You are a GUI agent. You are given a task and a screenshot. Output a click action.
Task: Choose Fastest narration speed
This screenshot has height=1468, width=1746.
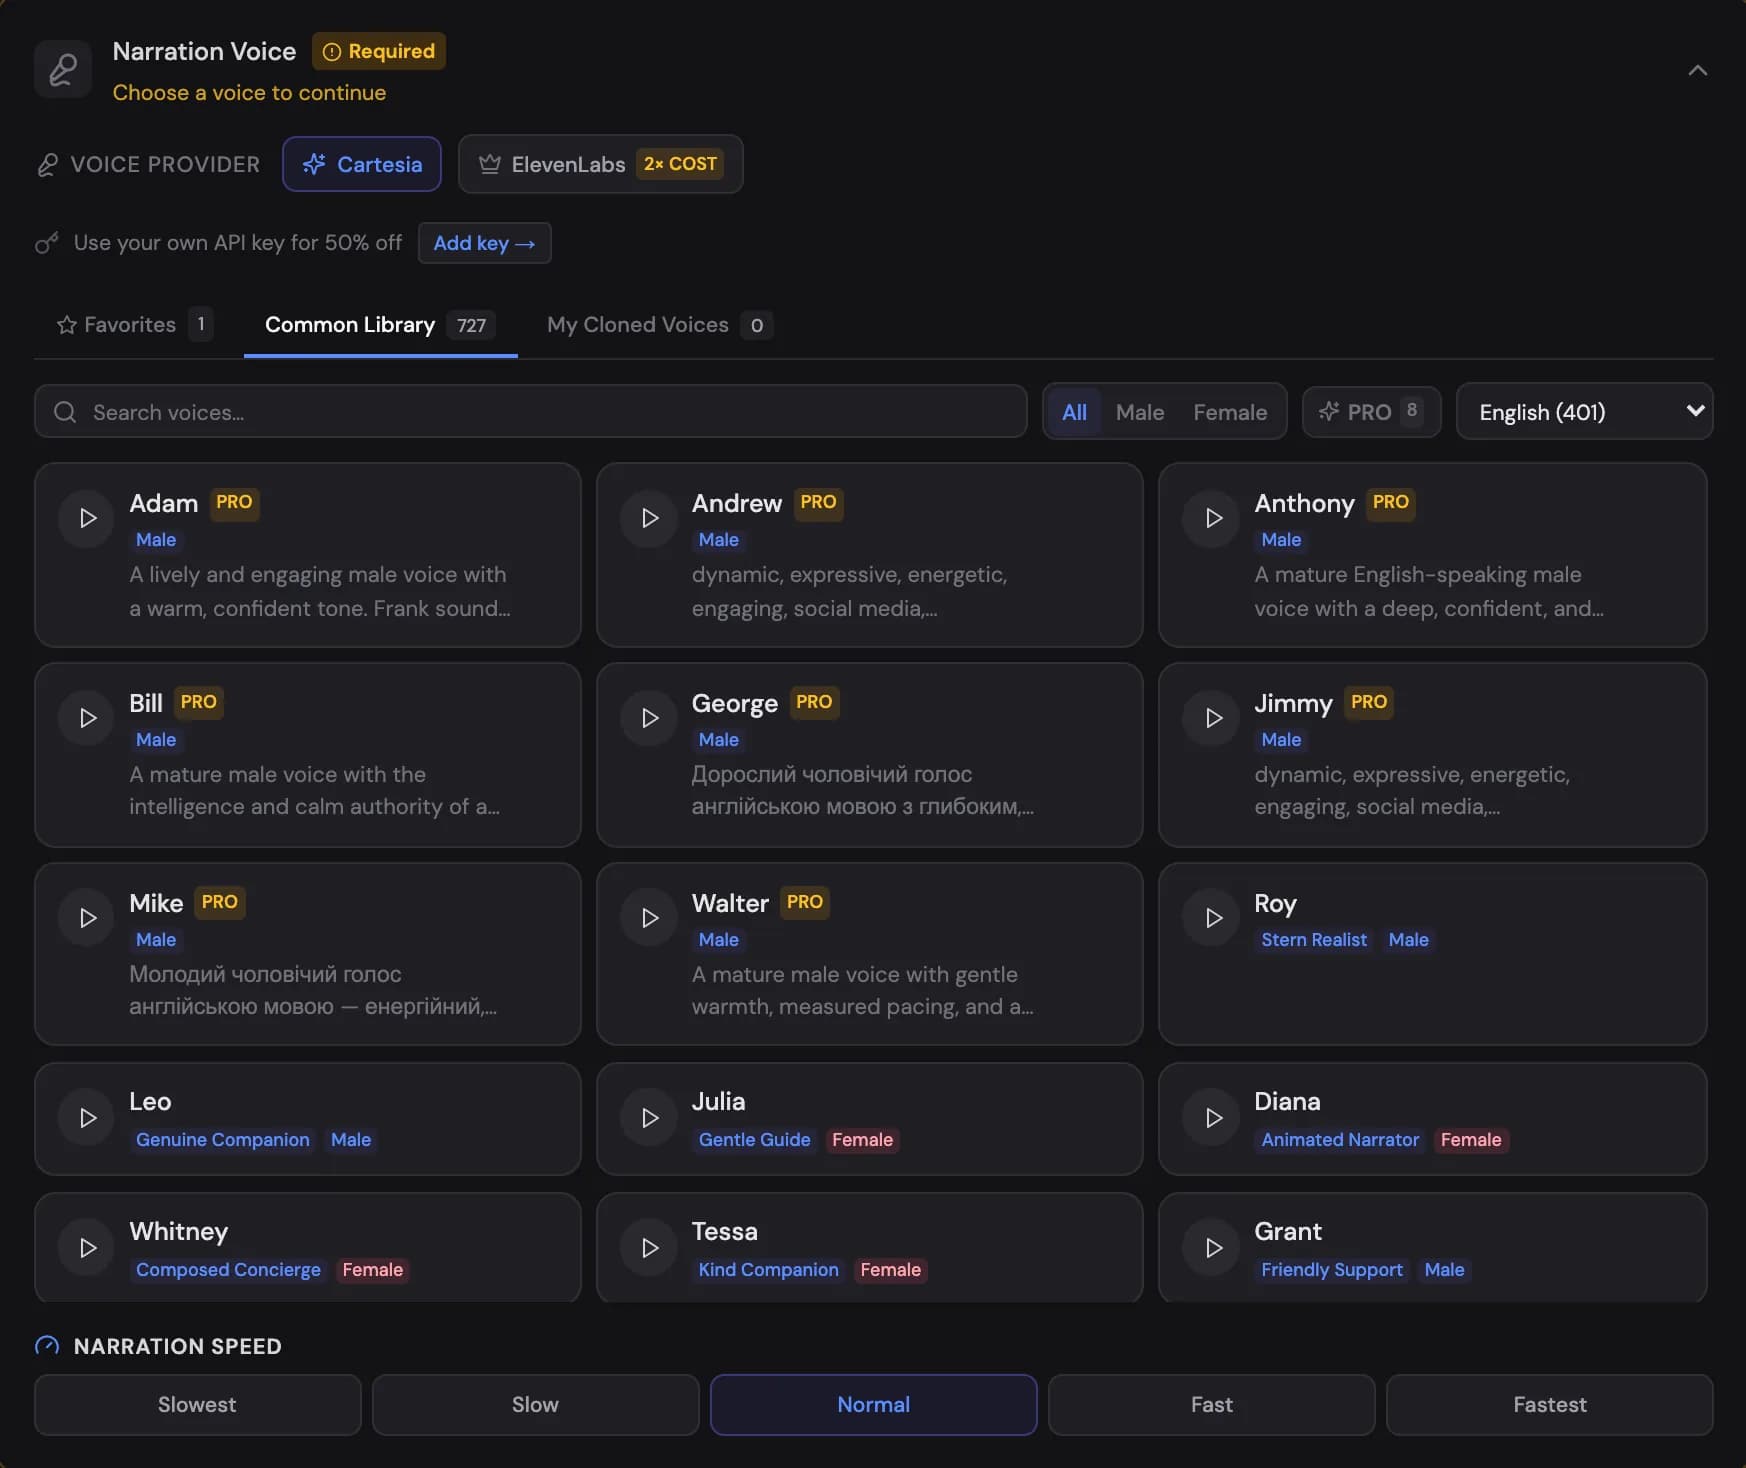[1549, 1404]
